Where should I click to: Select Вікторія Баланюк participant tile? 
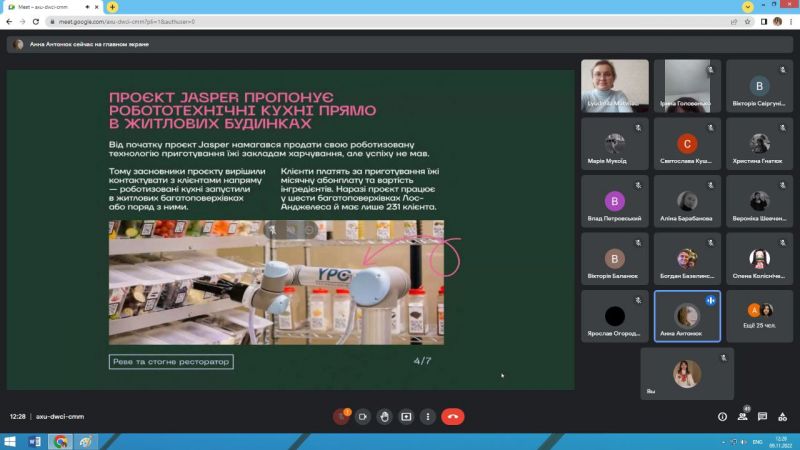point(615,259)
